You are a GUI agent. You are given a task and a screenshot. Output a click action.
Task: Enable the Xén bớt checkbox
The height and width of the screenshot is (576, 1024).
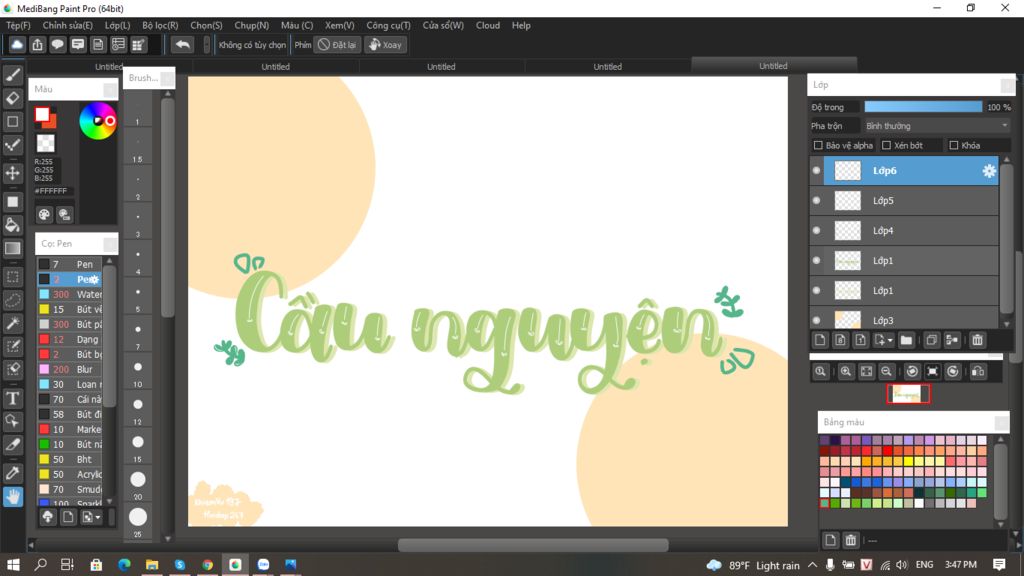point(886,145)
